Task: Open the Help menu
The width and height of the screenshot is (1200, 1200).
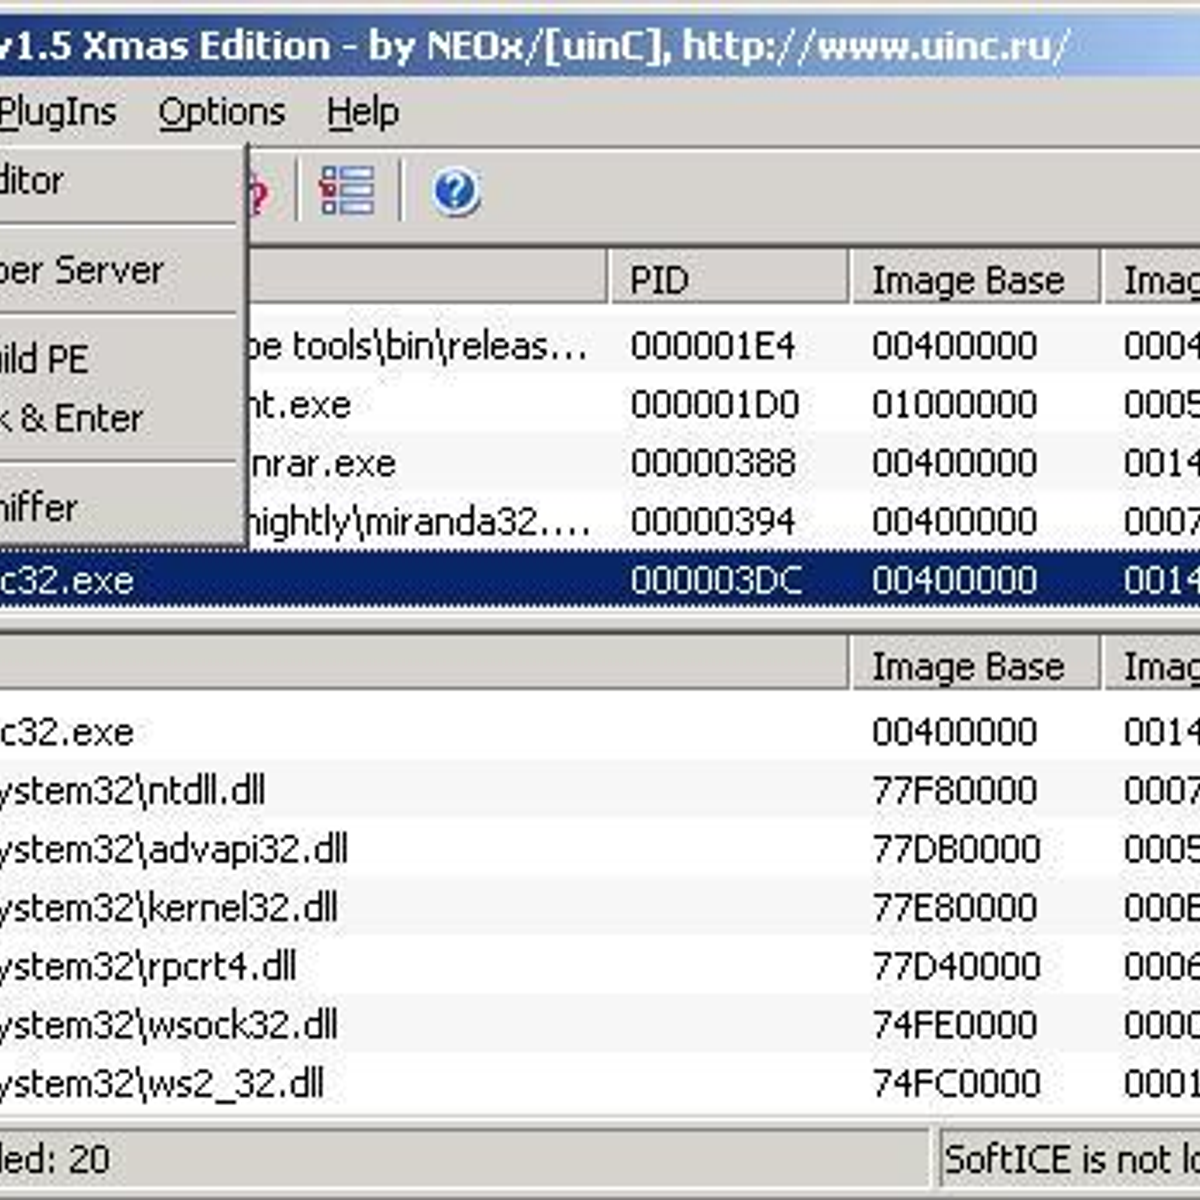Action: pos(364,111)
